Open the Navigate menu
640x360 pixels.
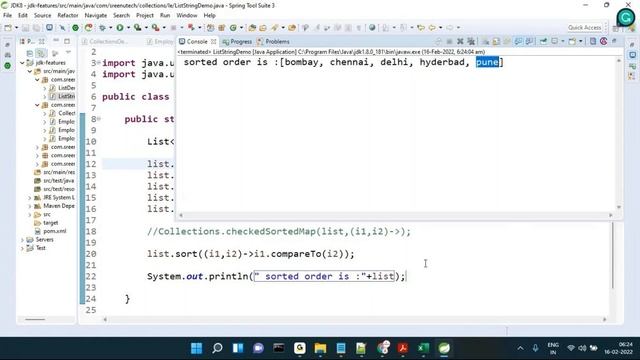coord(96,15)
